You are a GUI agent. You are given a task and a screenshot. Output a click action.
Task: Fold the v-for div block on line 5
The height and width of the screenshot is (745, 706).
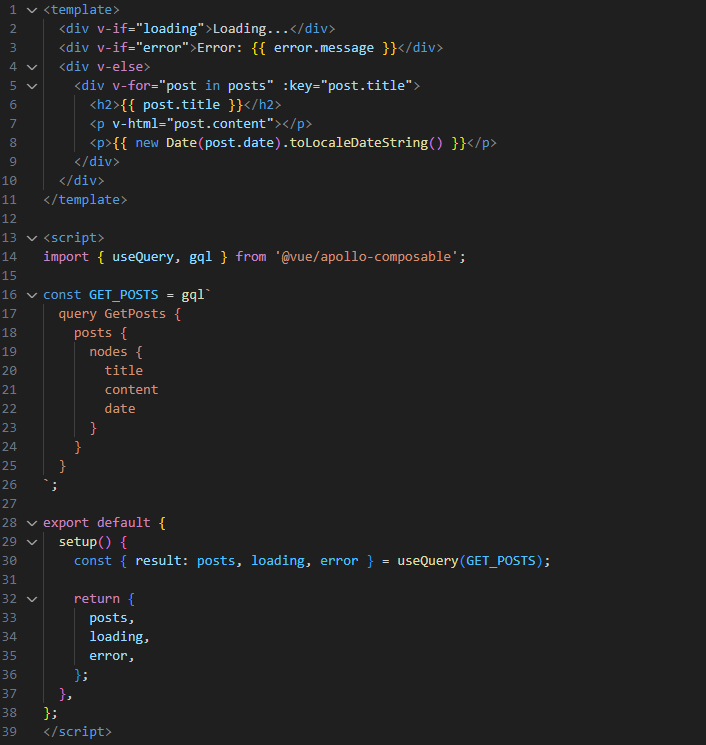click(x=32, y=85)
